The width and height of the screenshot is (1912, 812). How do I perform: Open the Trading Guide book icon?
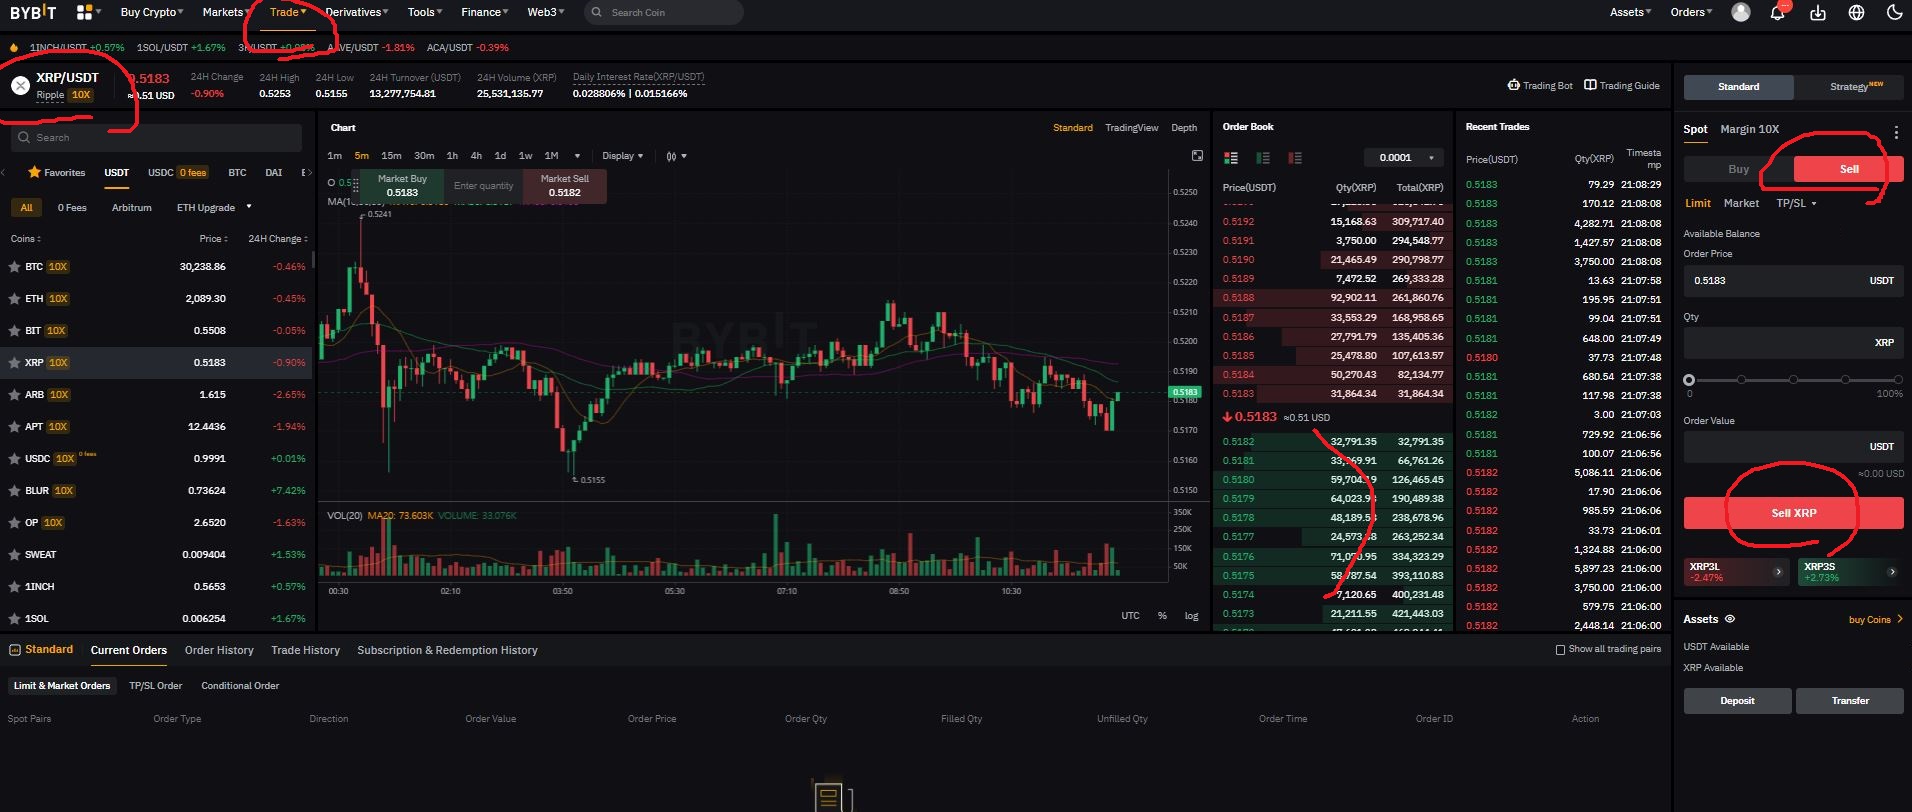(x=1590, y=85)
